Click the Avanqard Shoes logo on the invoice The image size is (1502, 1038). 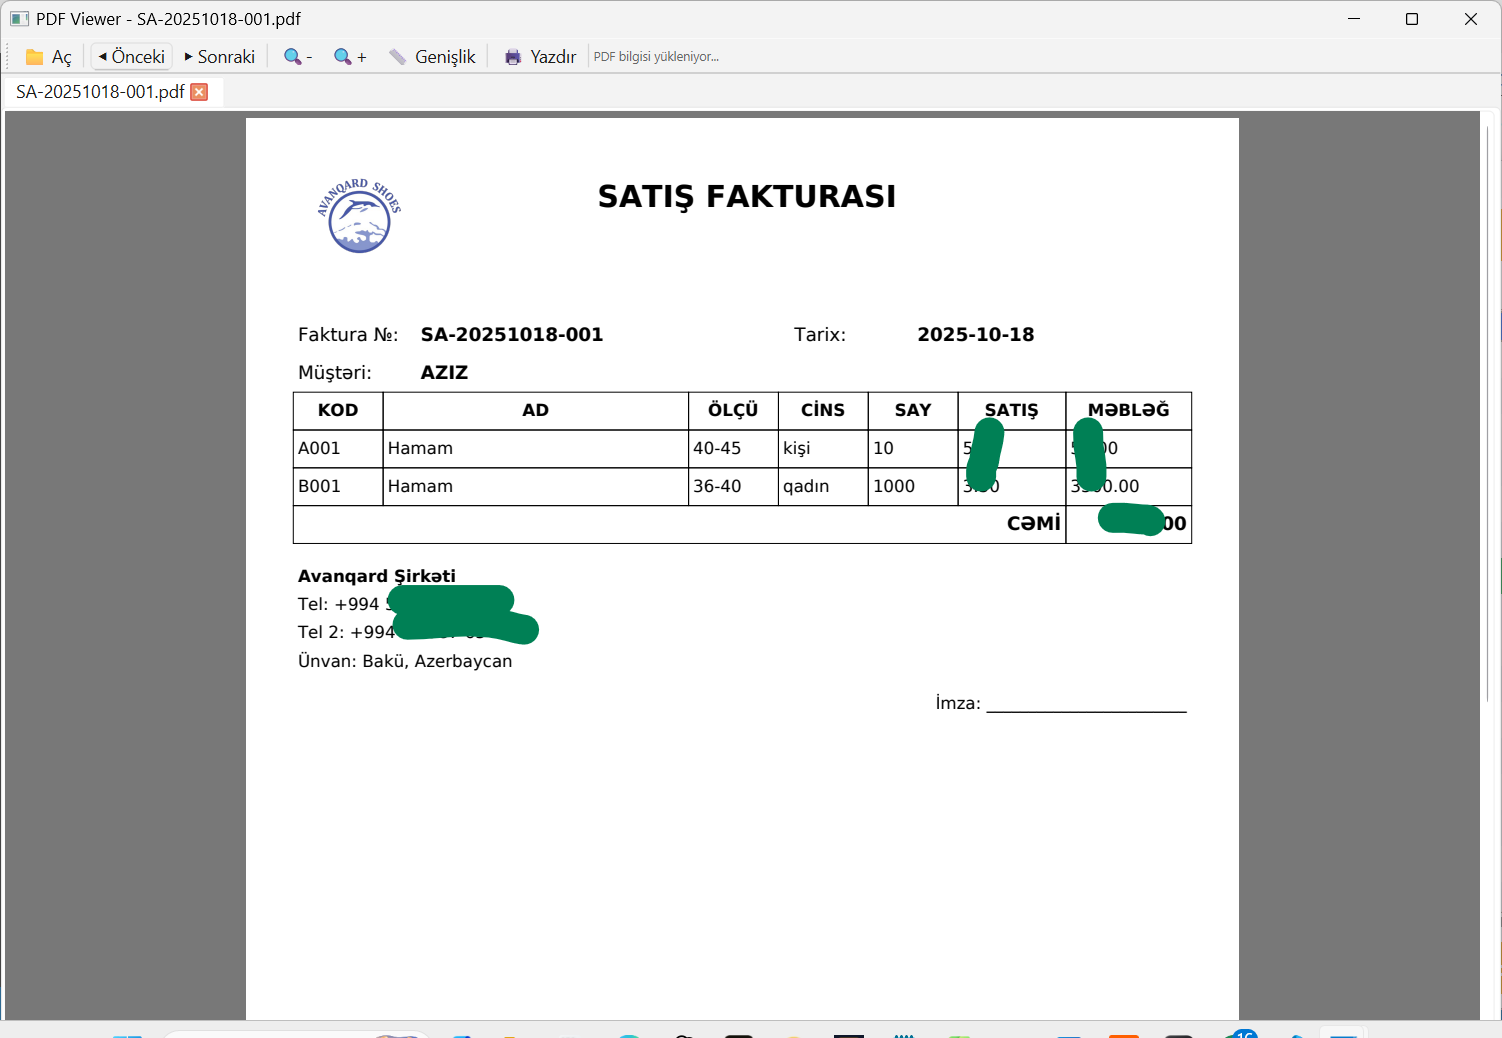[x=359, y=216]
